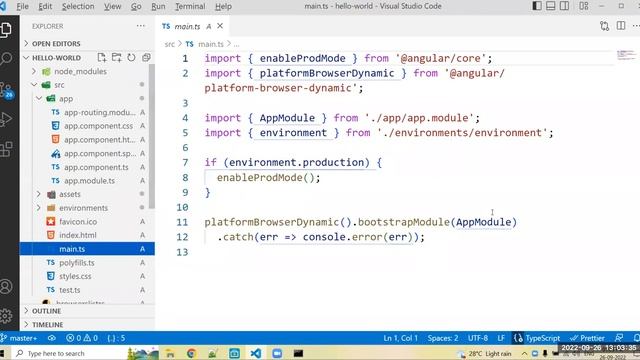Open the Accounts menu icon
The height and width of the screenshot is (360, 640).
point(7,287)
